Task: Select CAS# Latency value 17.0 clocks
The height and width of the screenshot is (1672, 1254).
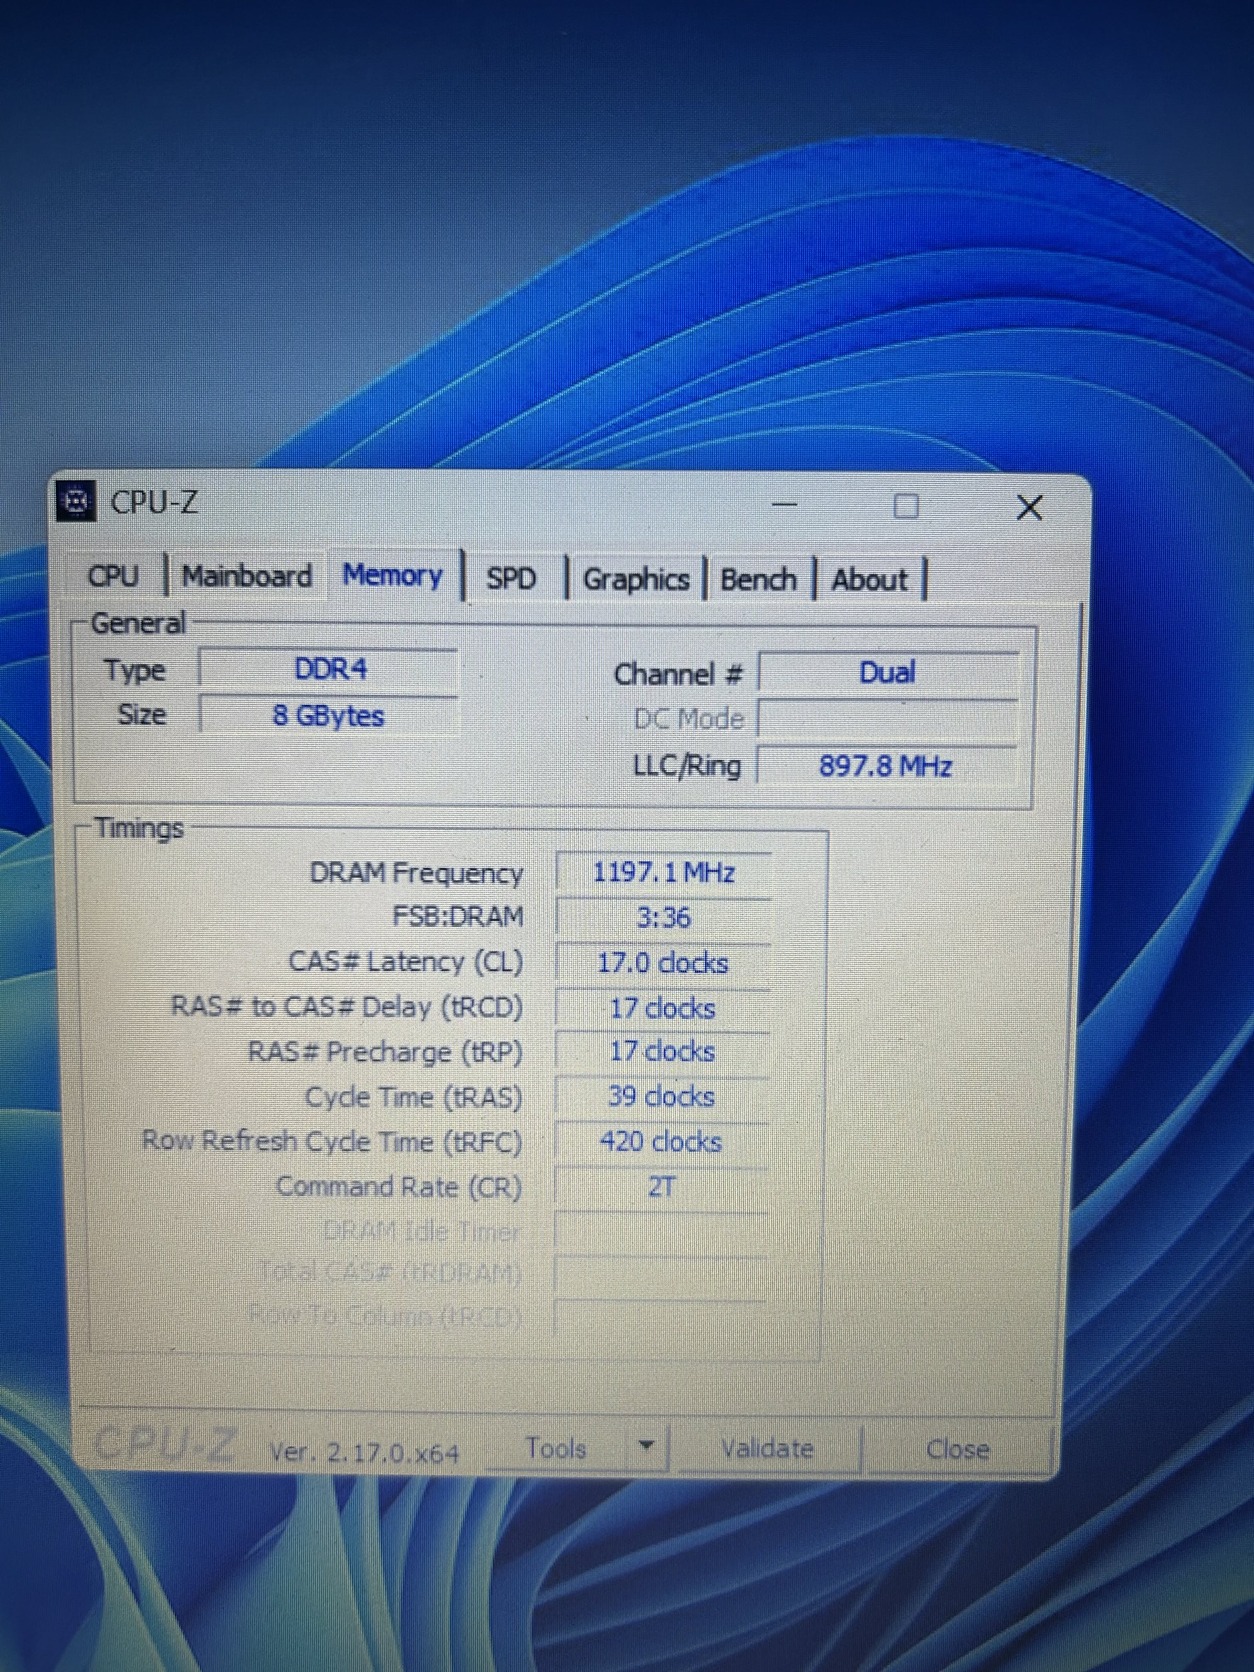Action: click(x=663, y=963)
